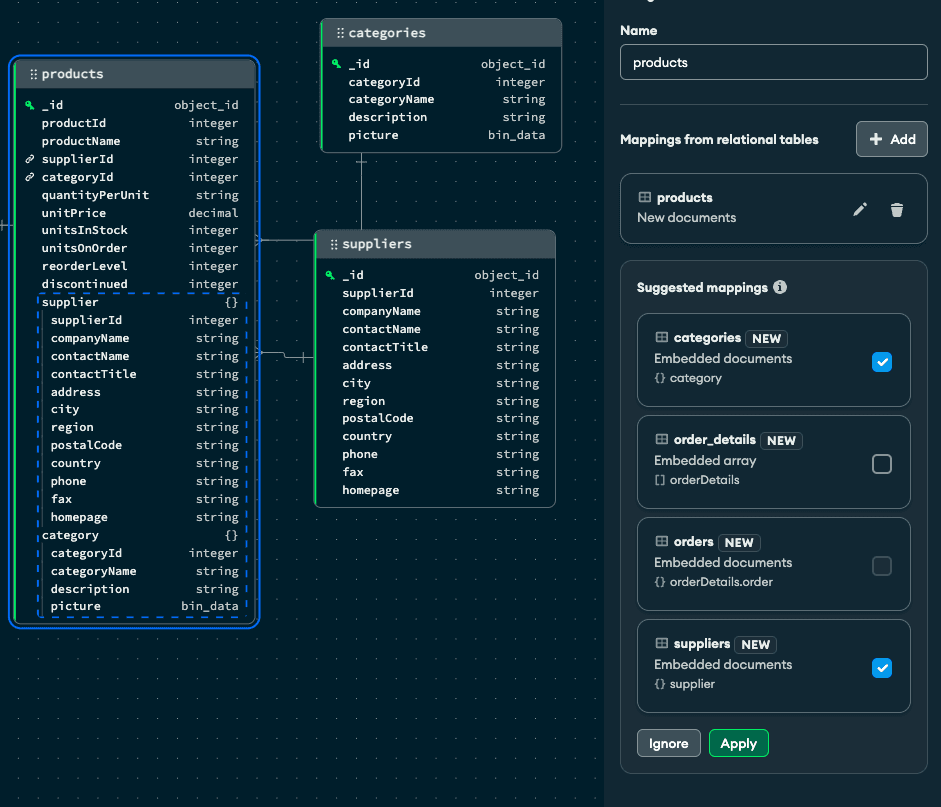Image resolution: width=941 pixels, height=807 pixels.
Task: Click the drag handle on suppliers table header
Action: tap(334, 244)
